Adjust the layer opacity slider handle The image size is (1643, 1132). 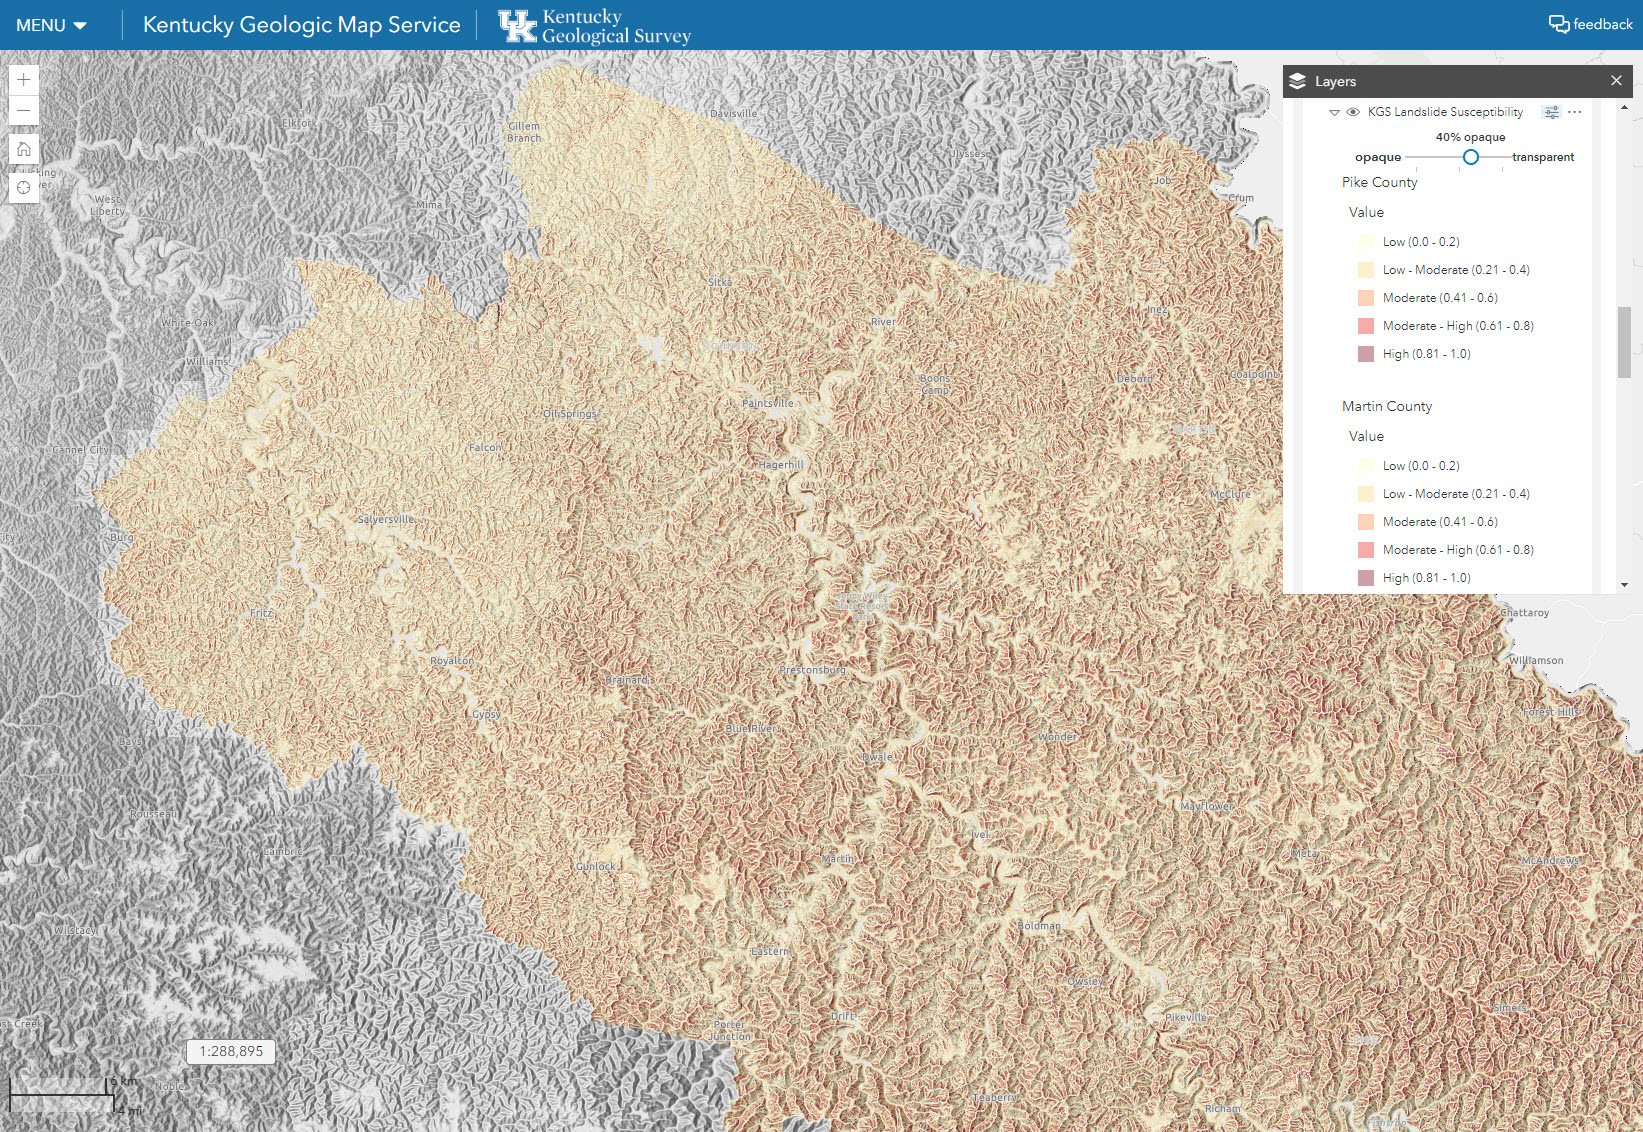[x=1471, y=157]
